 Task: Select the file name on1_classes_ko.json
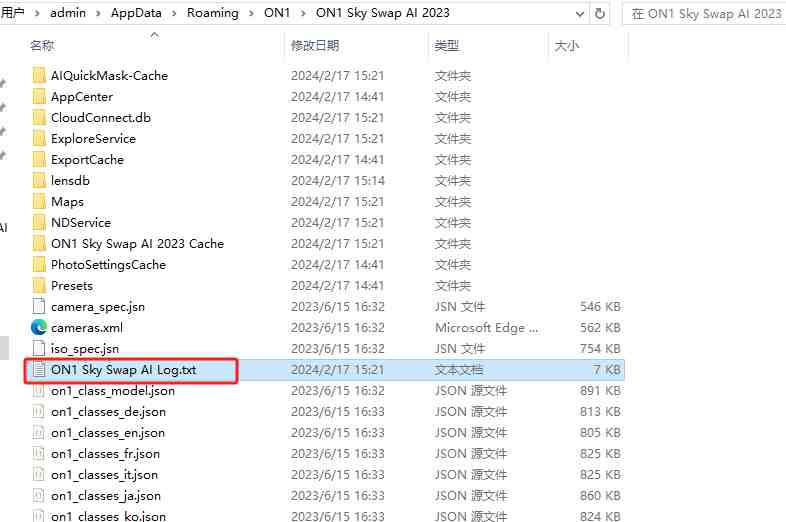point(108,516)
